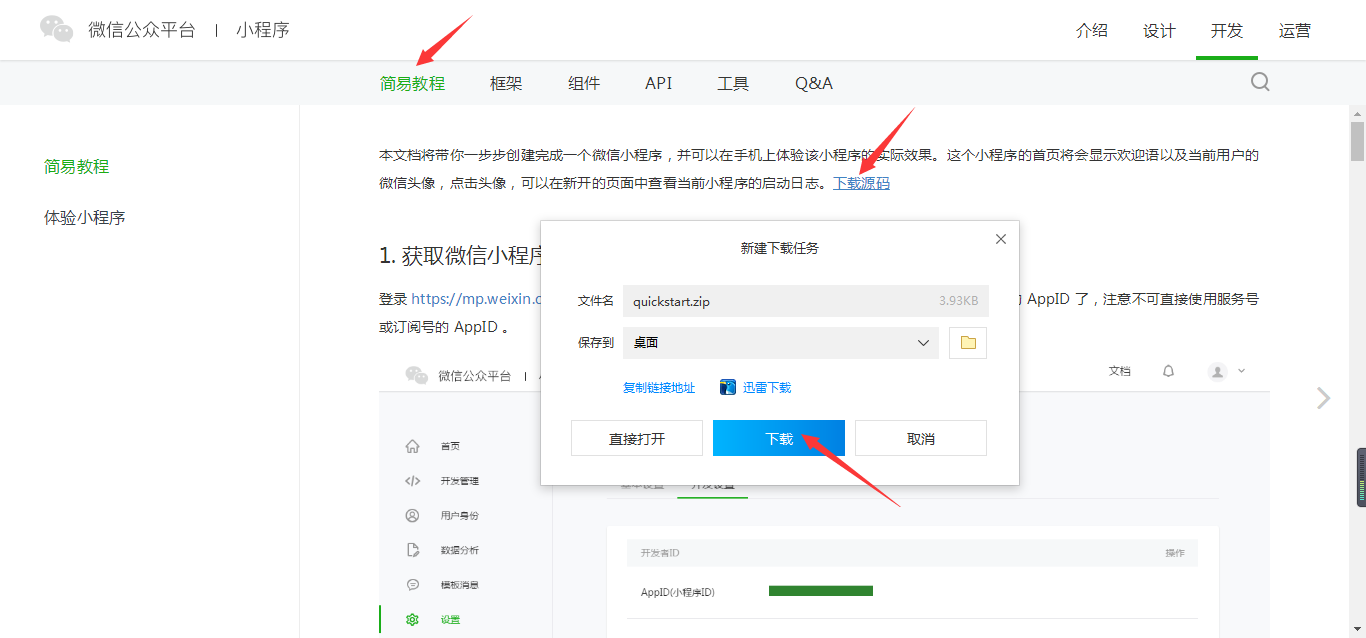Screen dimensions: 1366x638
Task: Click 模板消息 in the tutorial image menu
Action: point(460,584)
